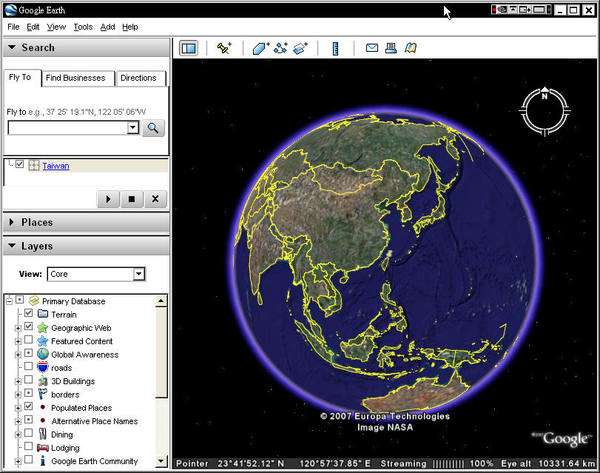Play the search results tour
This screenshot has width=600, height=473.
(108, 199)
